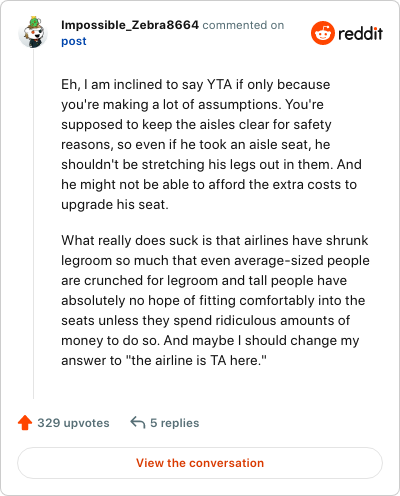
Task: Click the reddit wordmark text
Action: (360, 34)
